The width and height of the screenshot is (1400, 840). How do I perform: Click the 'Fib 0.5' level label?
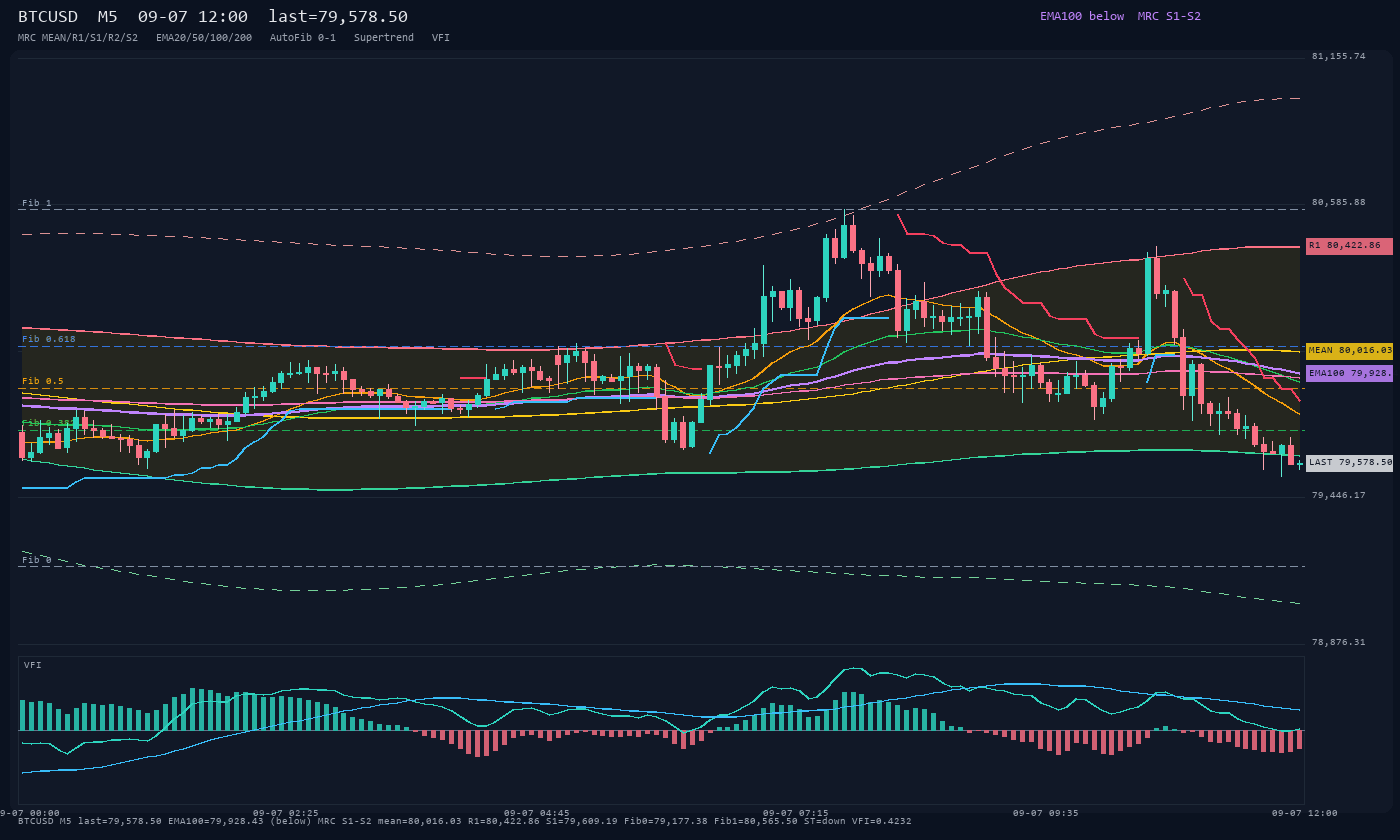(43, 381)
